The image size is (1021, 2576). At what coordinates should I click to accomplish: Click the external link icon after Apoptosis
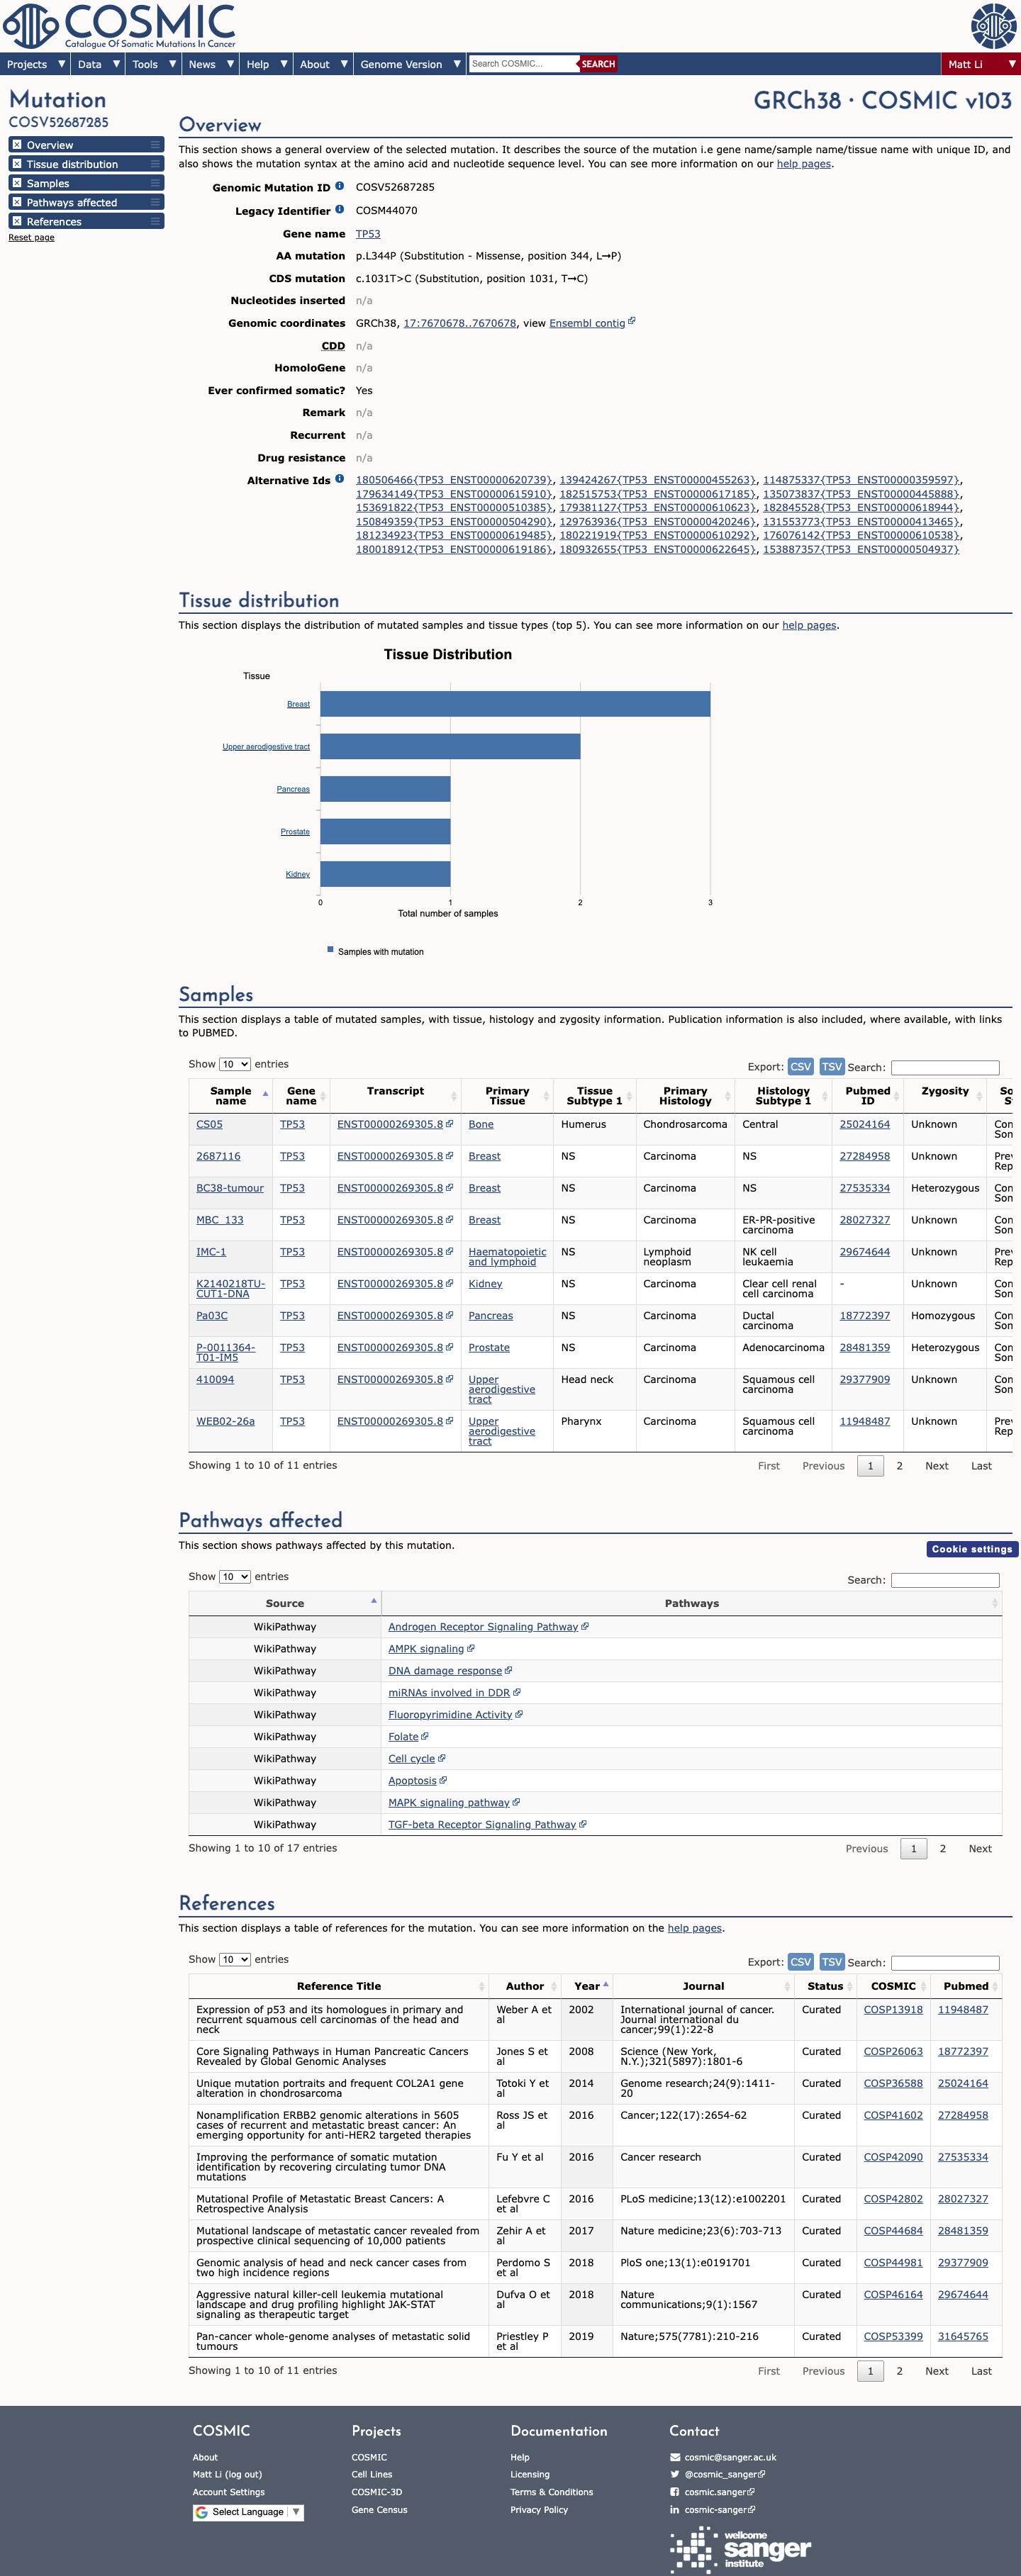443,1780
